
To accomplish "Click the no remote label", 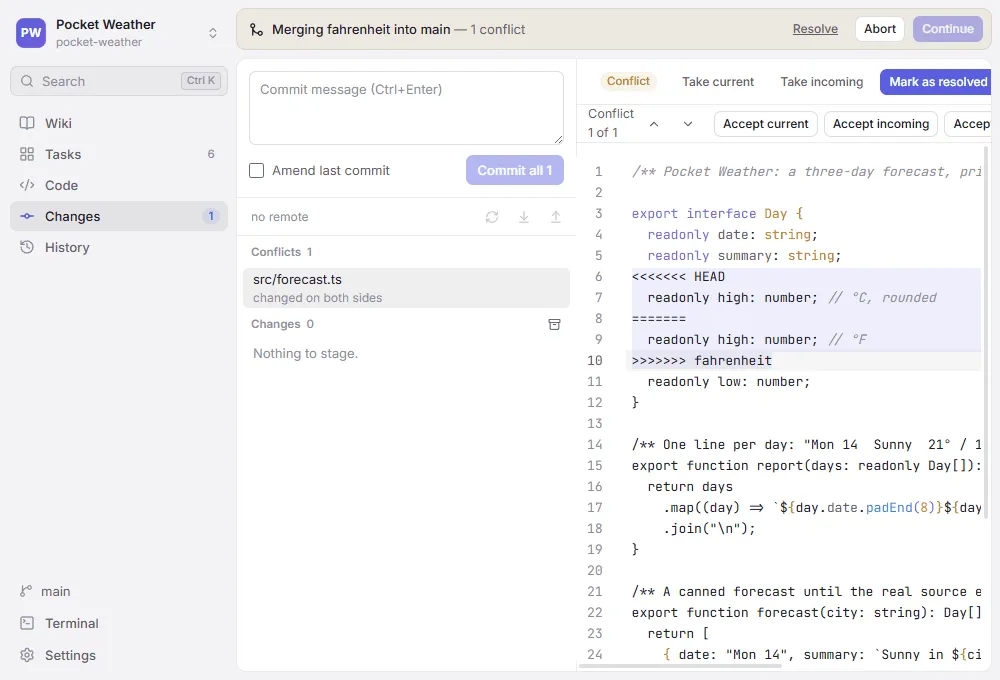I will [x=279, y=217].
